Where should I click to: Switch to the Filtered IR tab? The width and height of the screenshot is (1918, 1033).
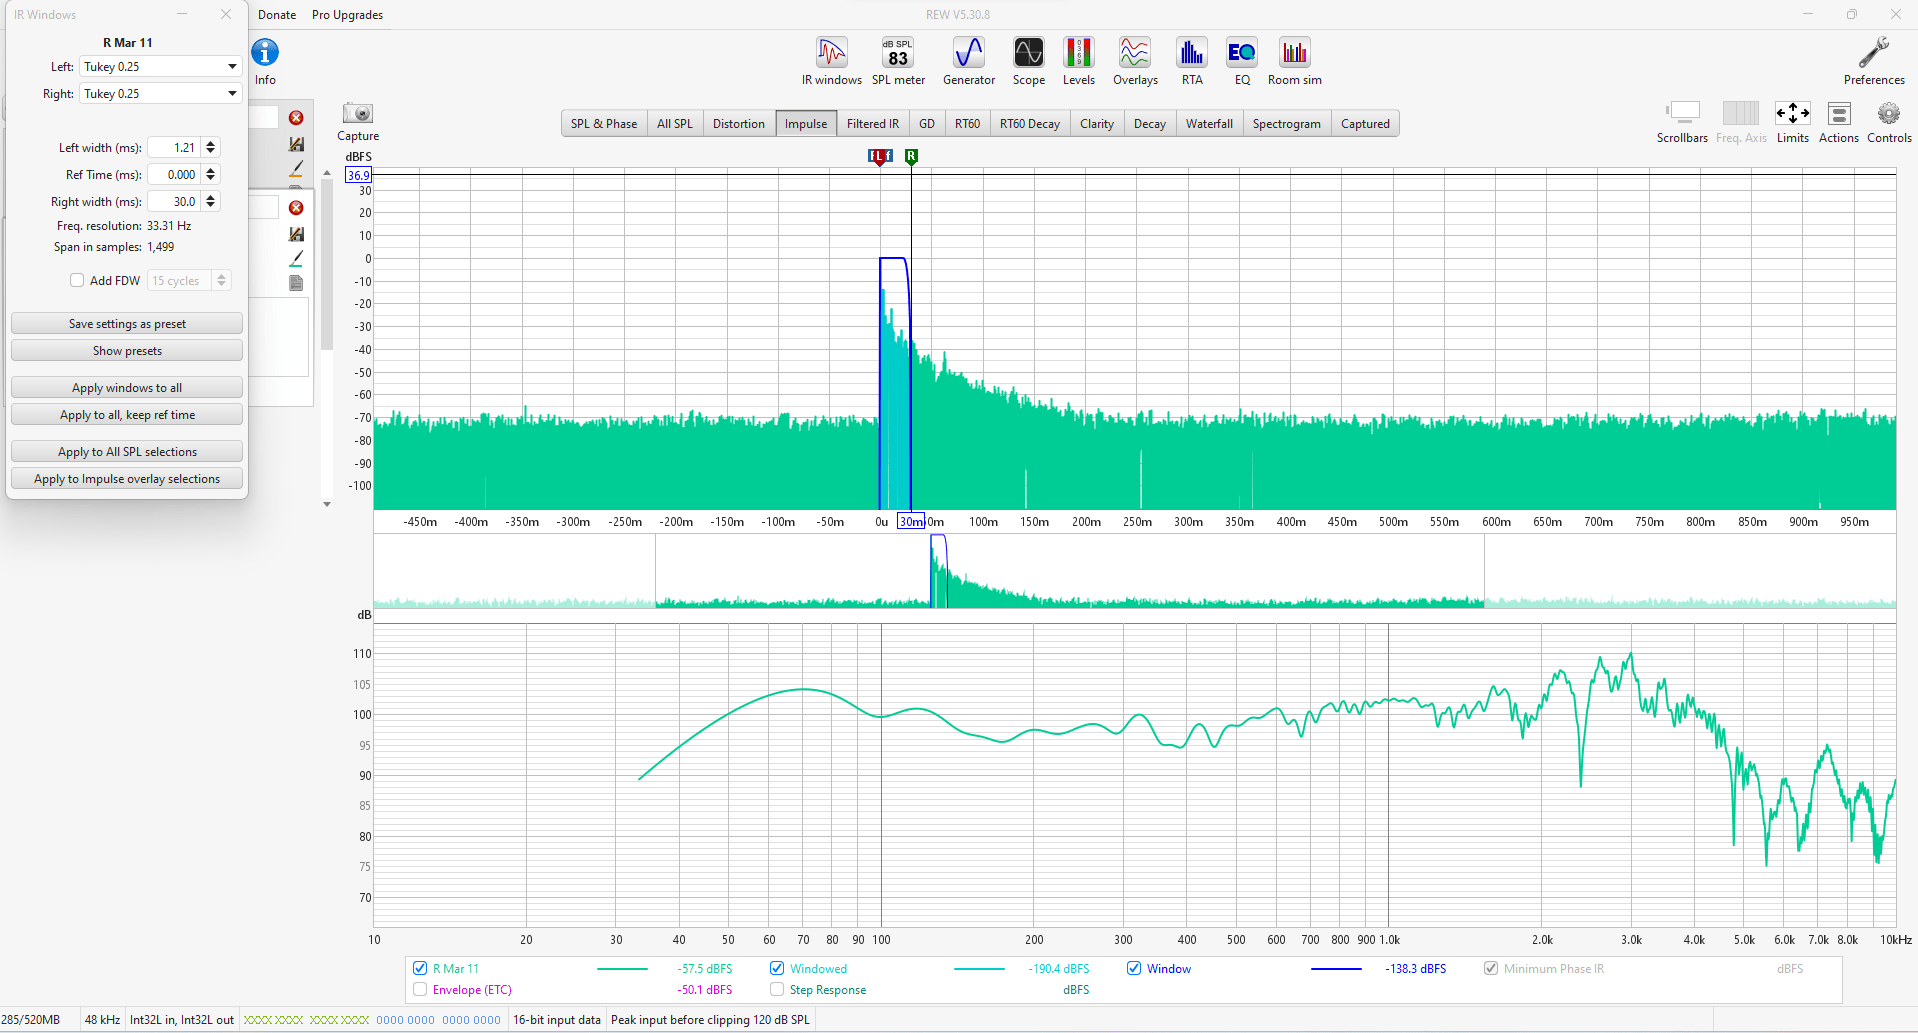pos(873,124)
